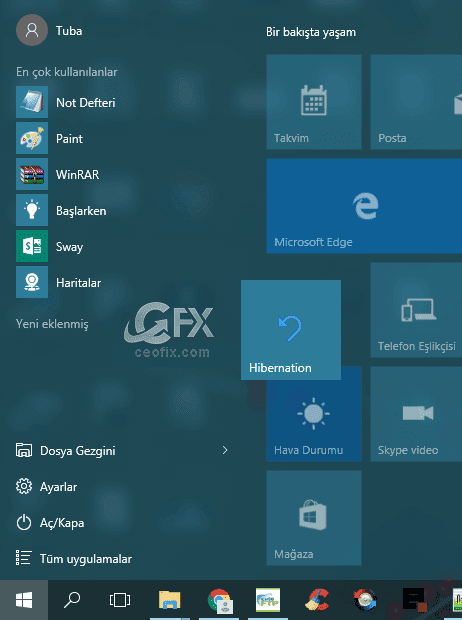
Task: Open taskbar search magnifier
Action: pyautogui.click(x=72, y=600)
